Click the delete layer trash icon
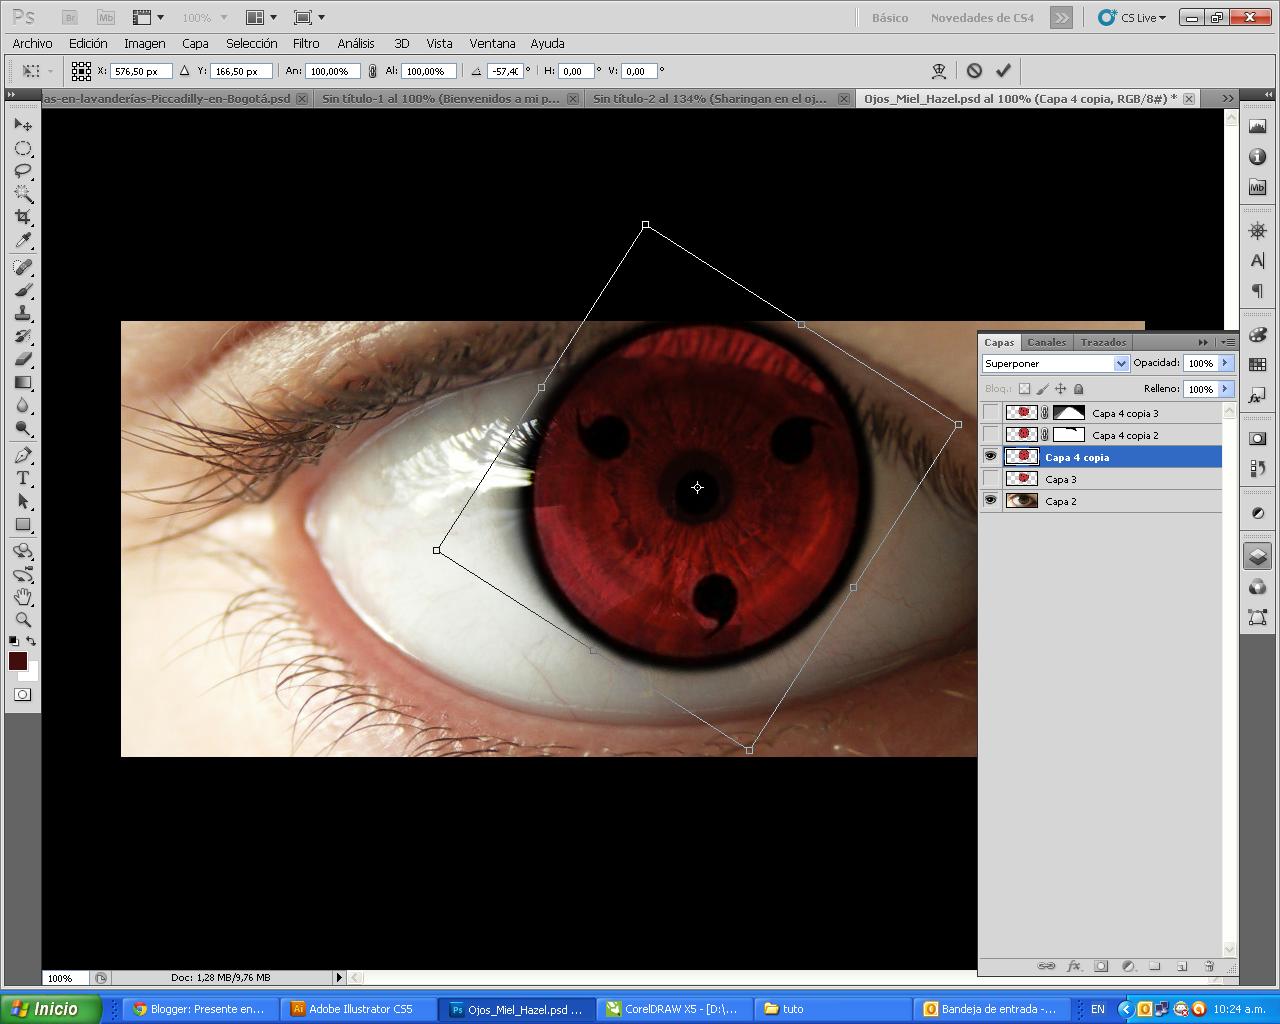 [1209, 966]
